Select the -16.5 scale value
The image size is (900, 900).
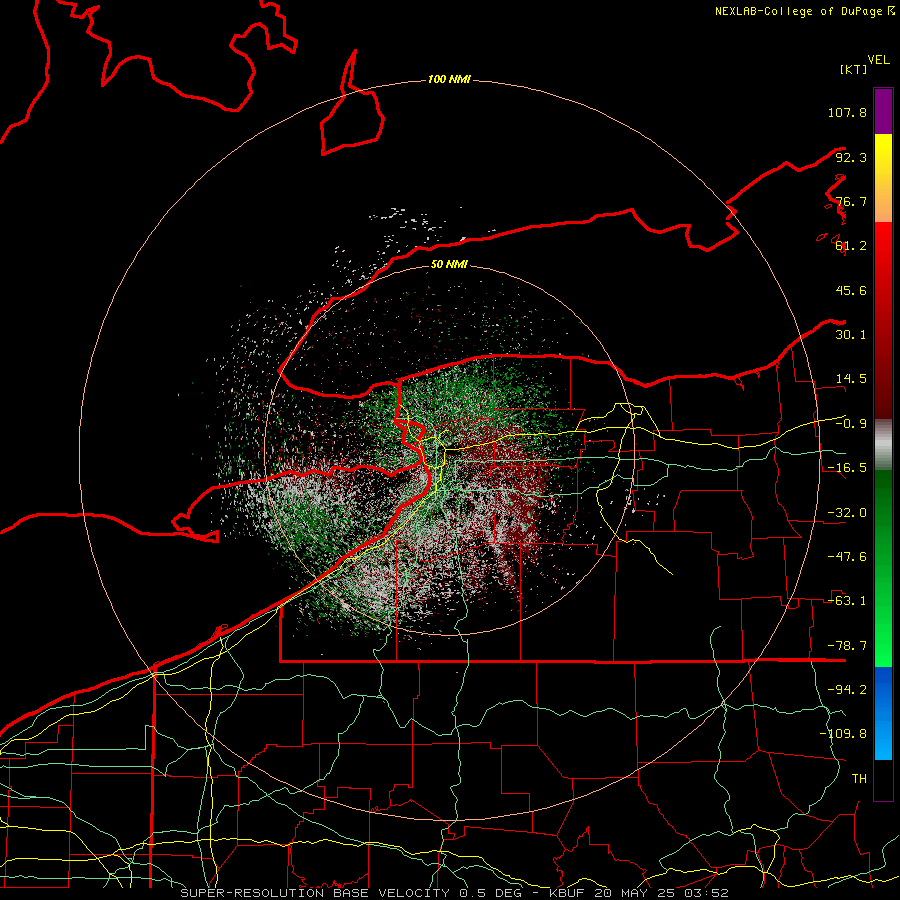coord(847,468)
